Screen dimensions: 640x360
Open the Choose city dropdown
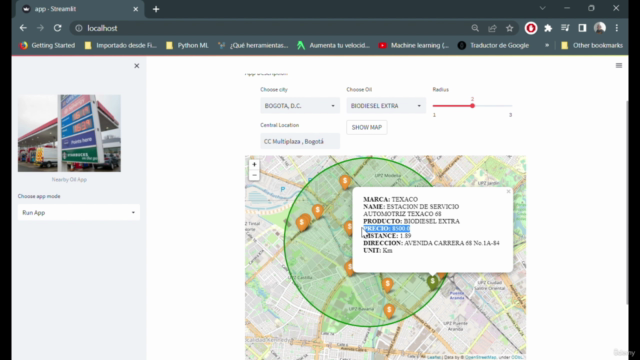click(300, 106)
